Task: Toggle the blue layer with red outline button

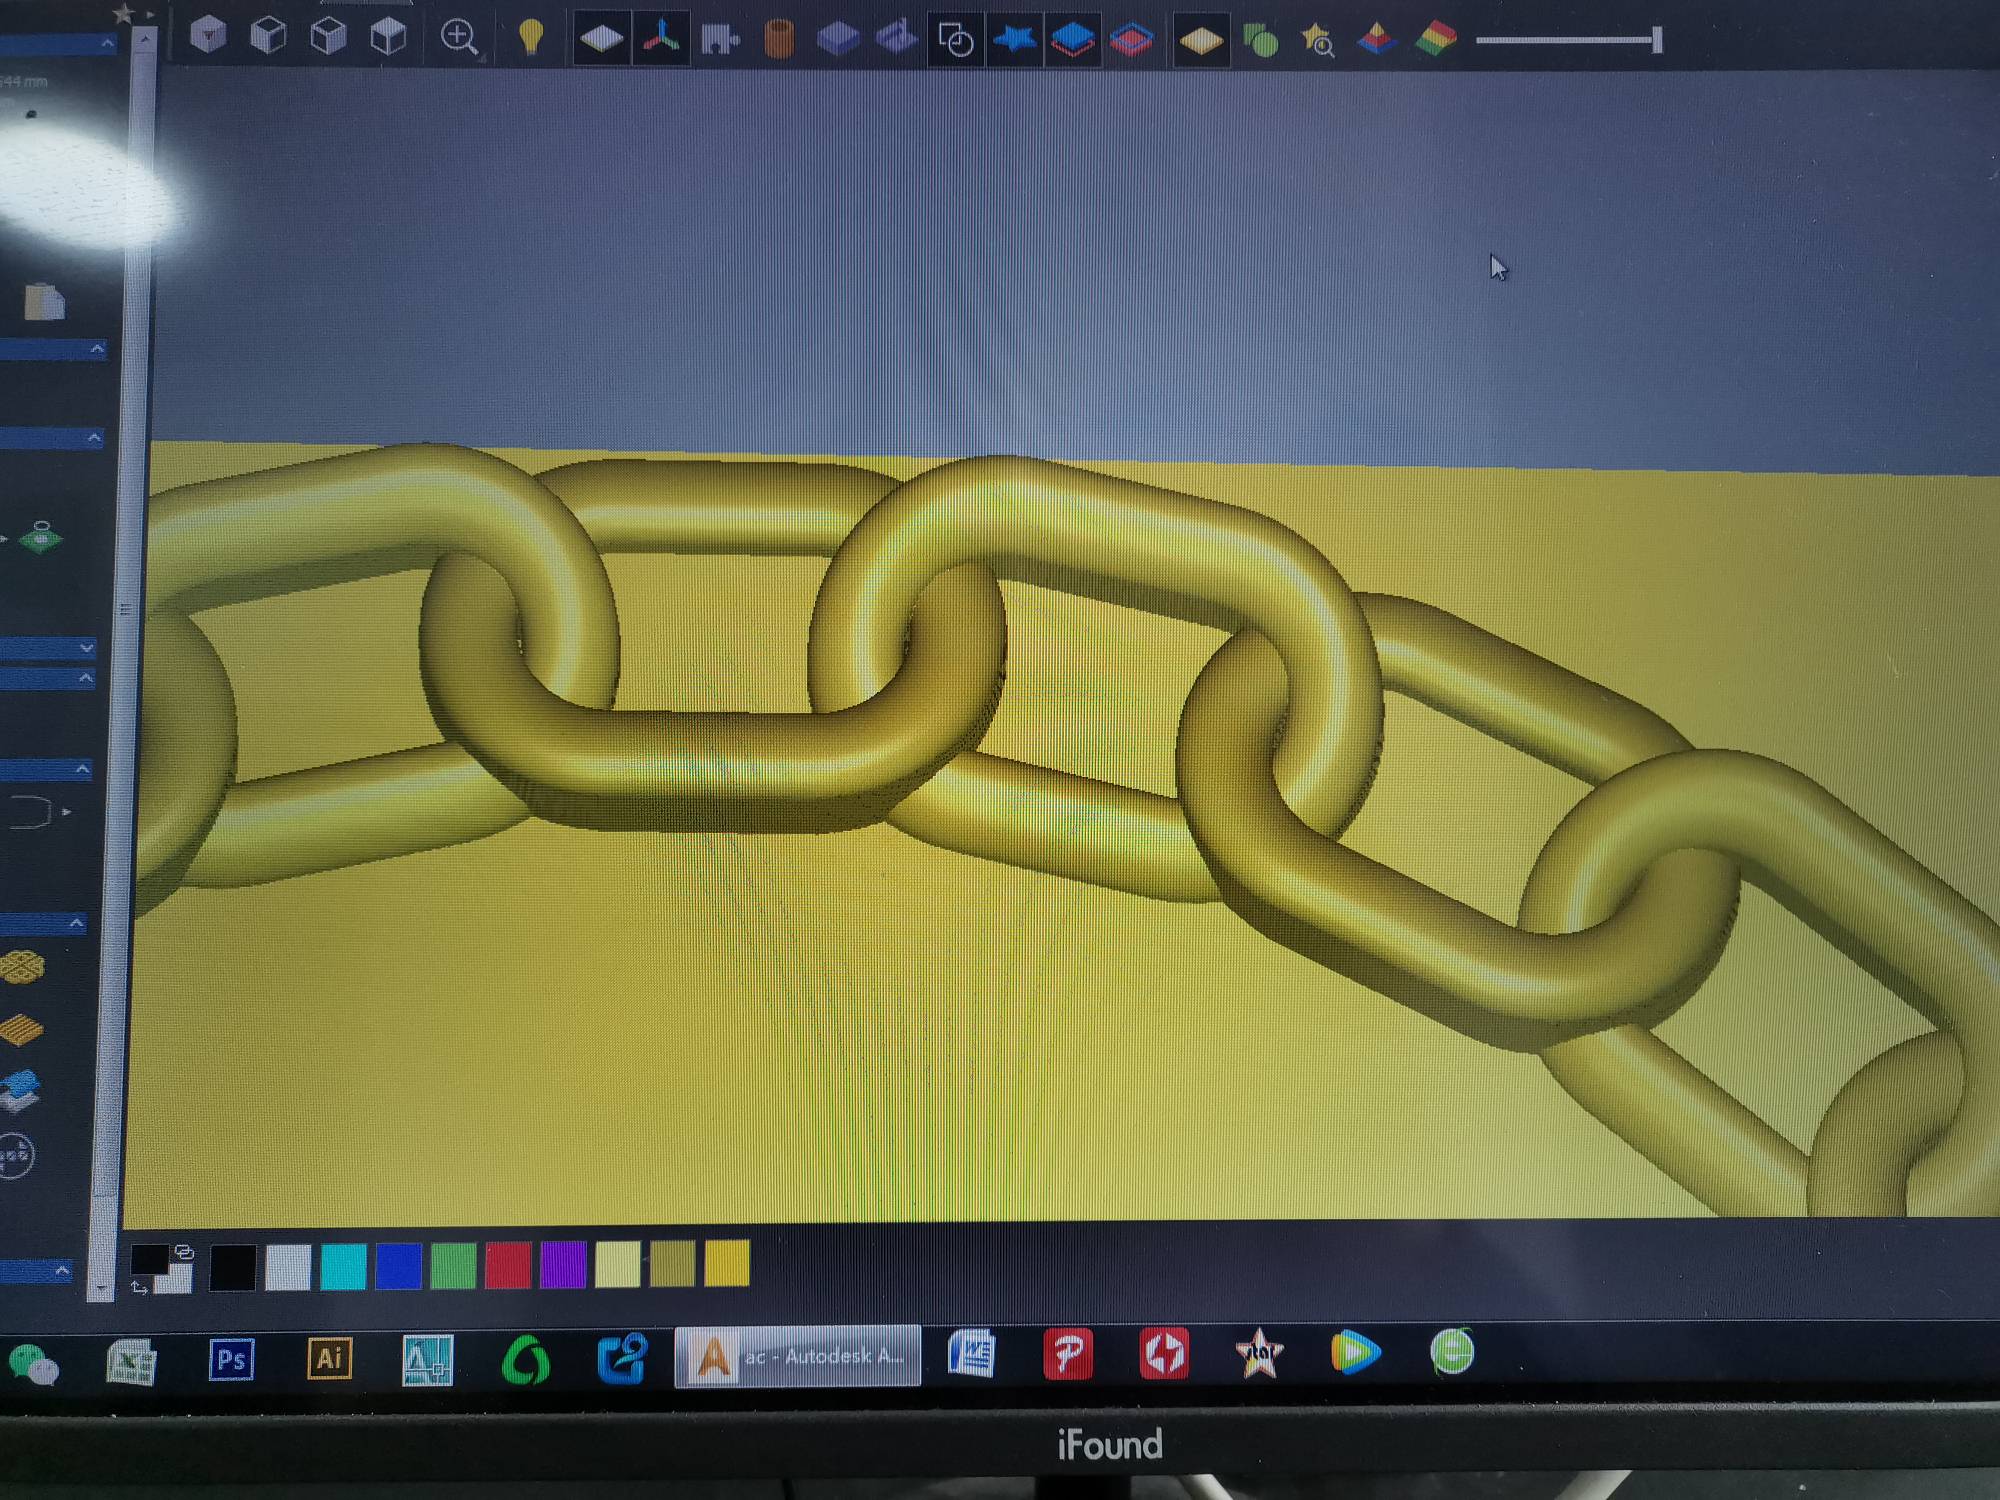Action: click(1073, 40)
